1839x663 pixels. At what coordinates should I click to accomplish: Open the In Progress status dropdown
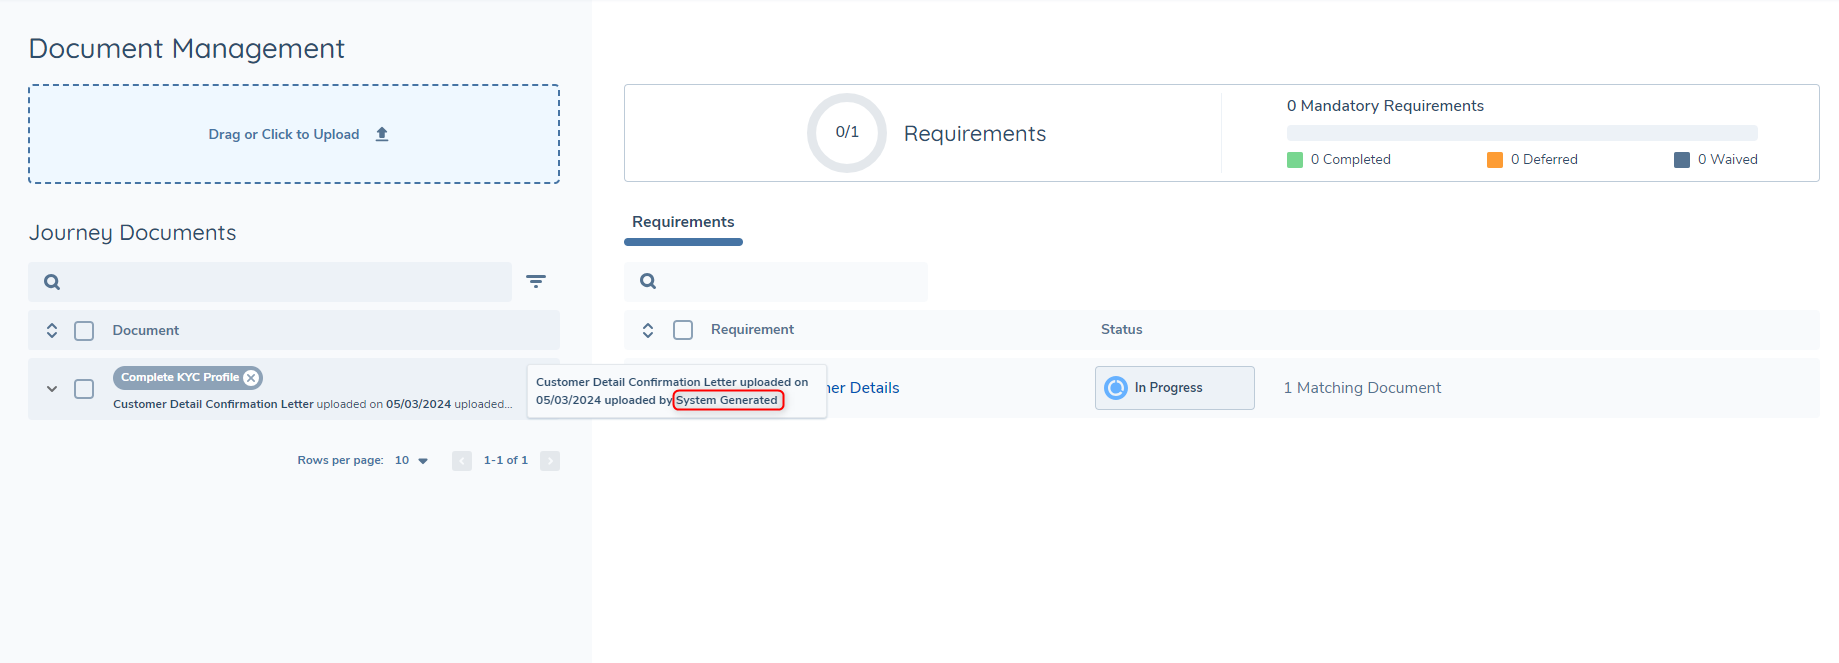(x=1174, y=388)
